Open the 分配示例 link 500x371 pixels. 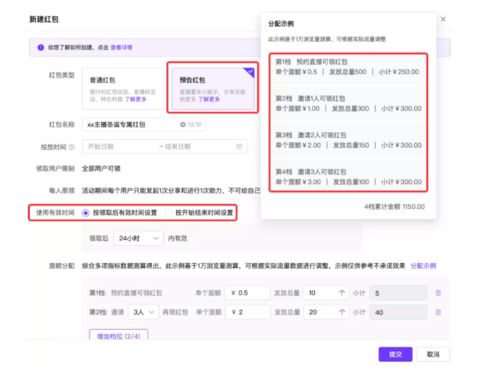click(423, 266)
